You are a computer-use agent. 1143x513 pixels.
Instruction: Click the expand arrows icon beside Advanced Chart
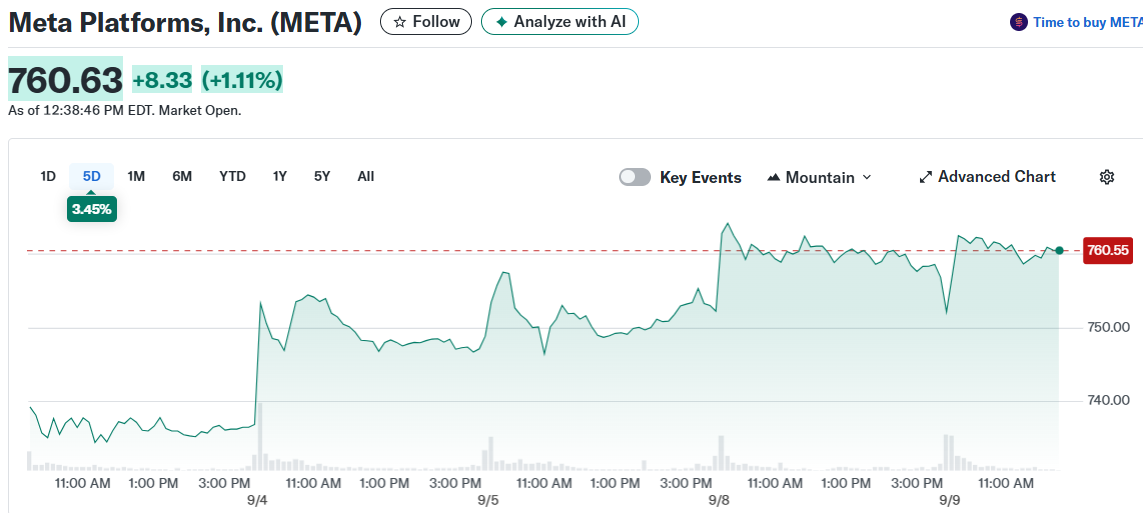[926, 177]
